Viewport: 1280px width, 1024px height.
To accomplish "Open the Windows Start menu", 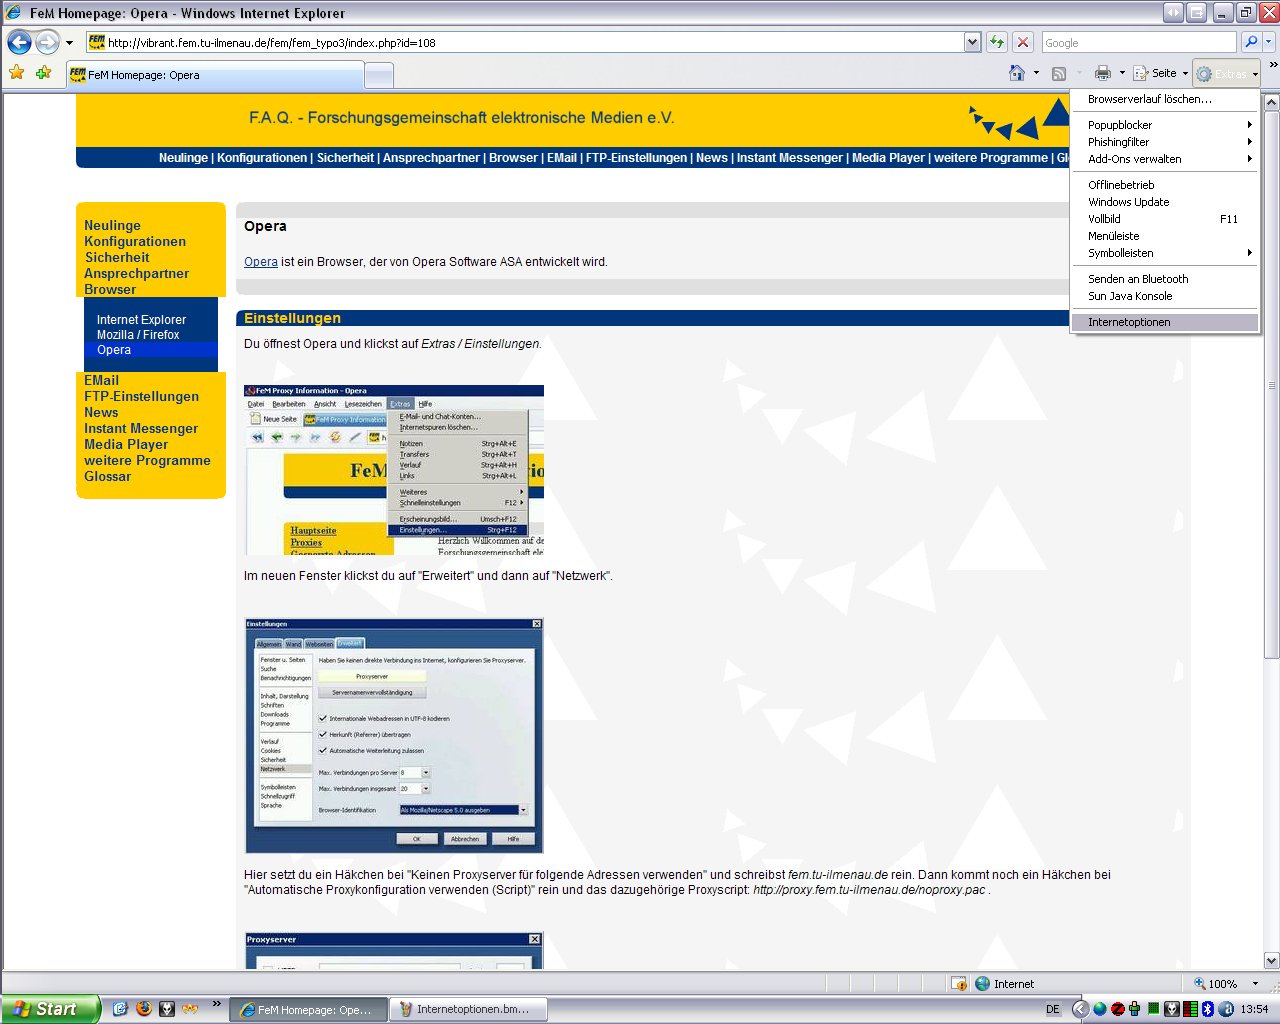I will pos(50,1009).
